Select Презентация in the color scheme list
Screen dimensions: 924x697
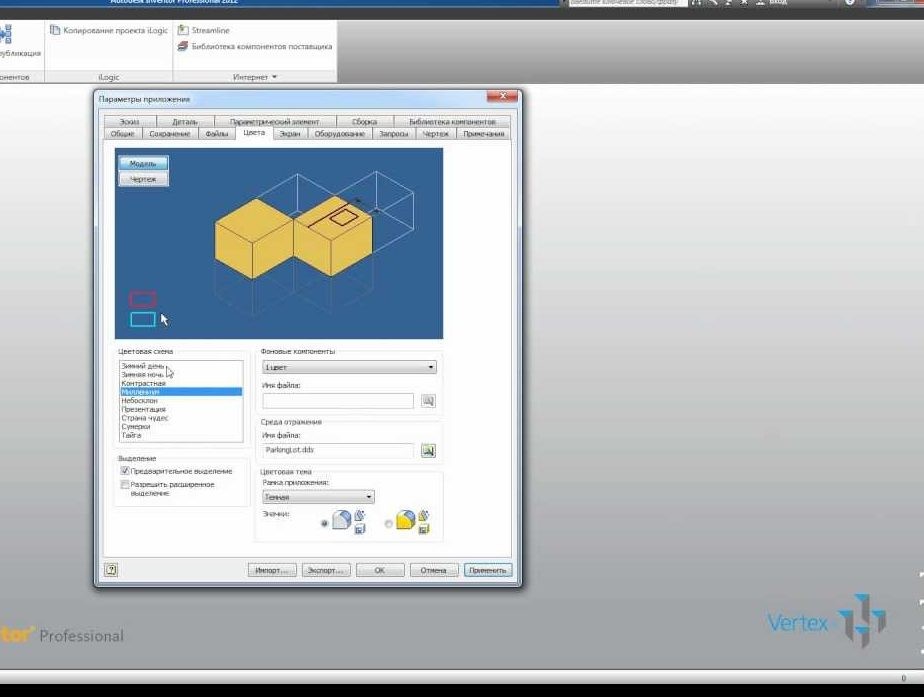click(x=144, y=409)
